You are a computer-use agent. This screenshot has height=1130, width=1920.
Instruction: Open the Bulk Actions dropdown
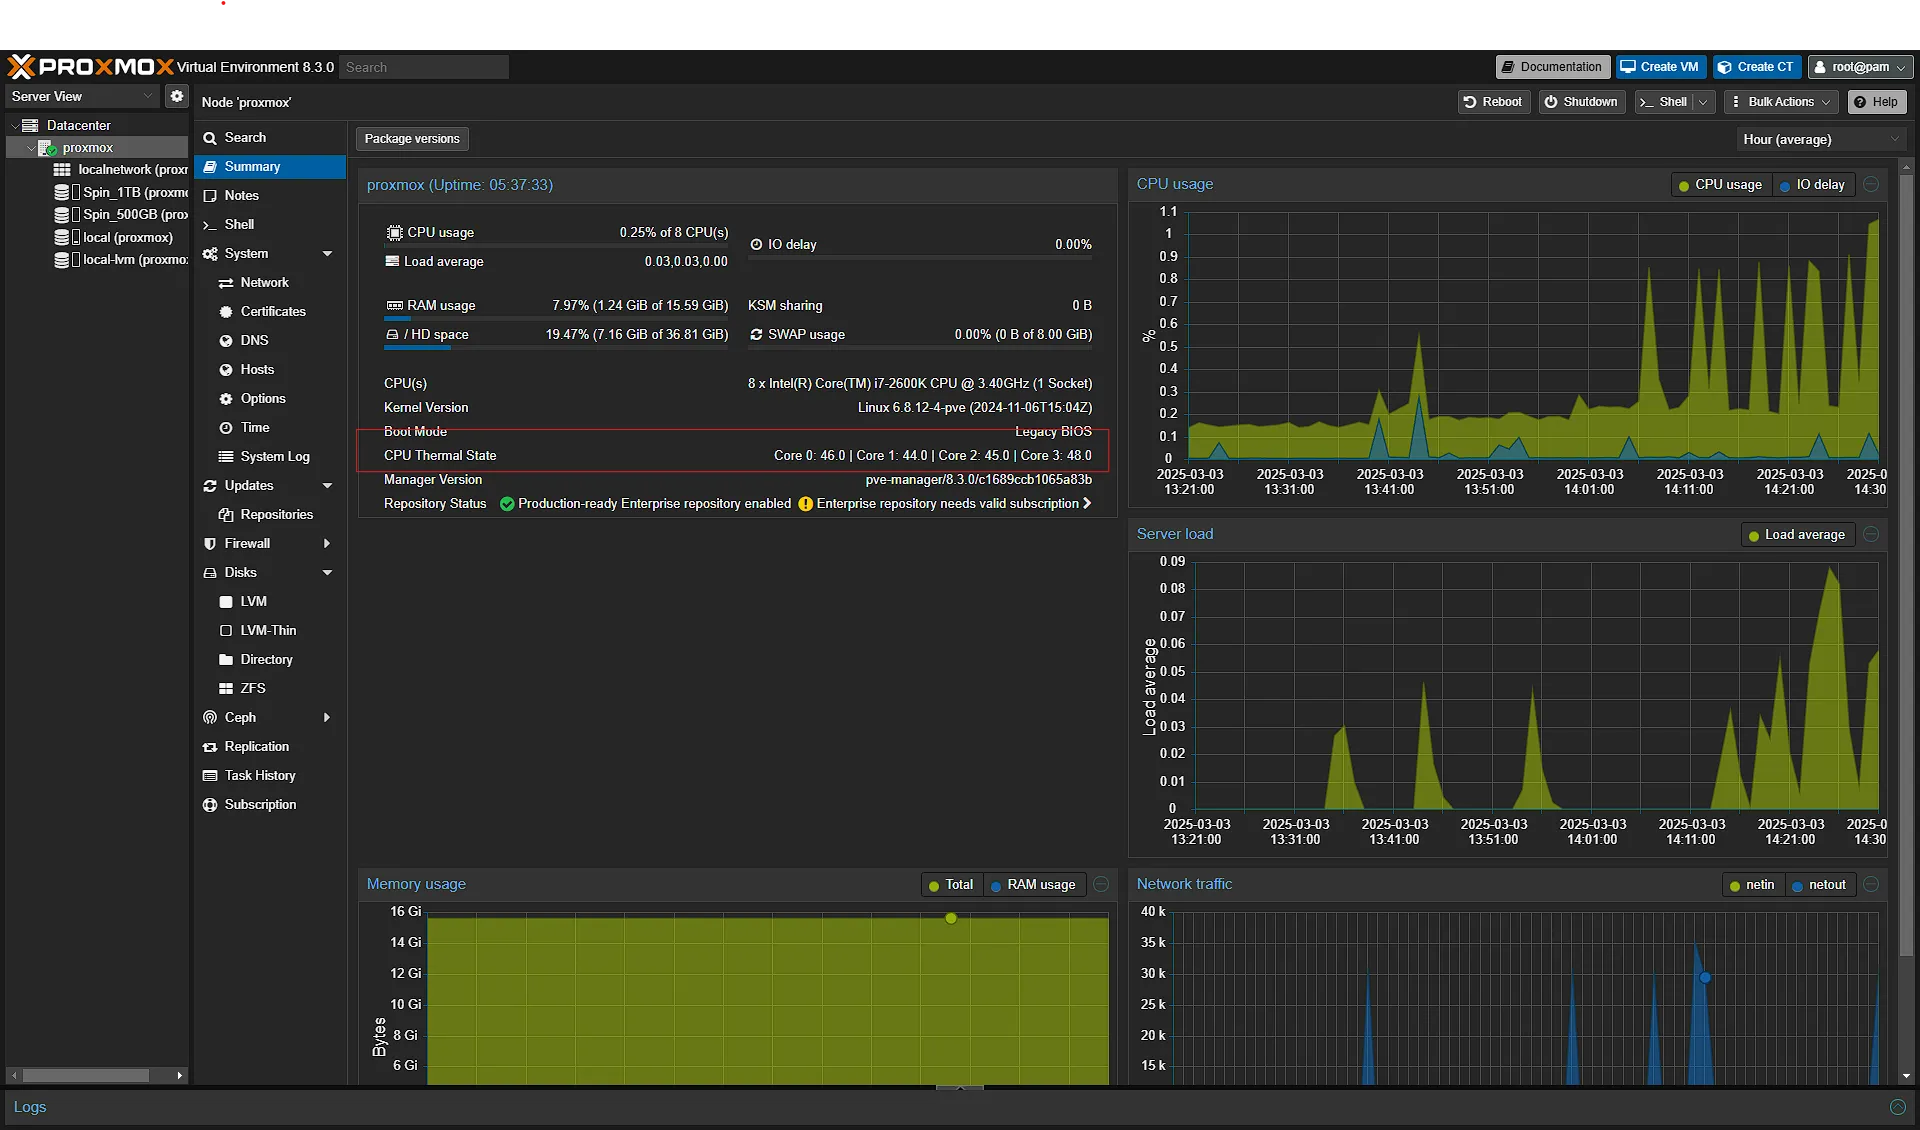(1781, 102)
